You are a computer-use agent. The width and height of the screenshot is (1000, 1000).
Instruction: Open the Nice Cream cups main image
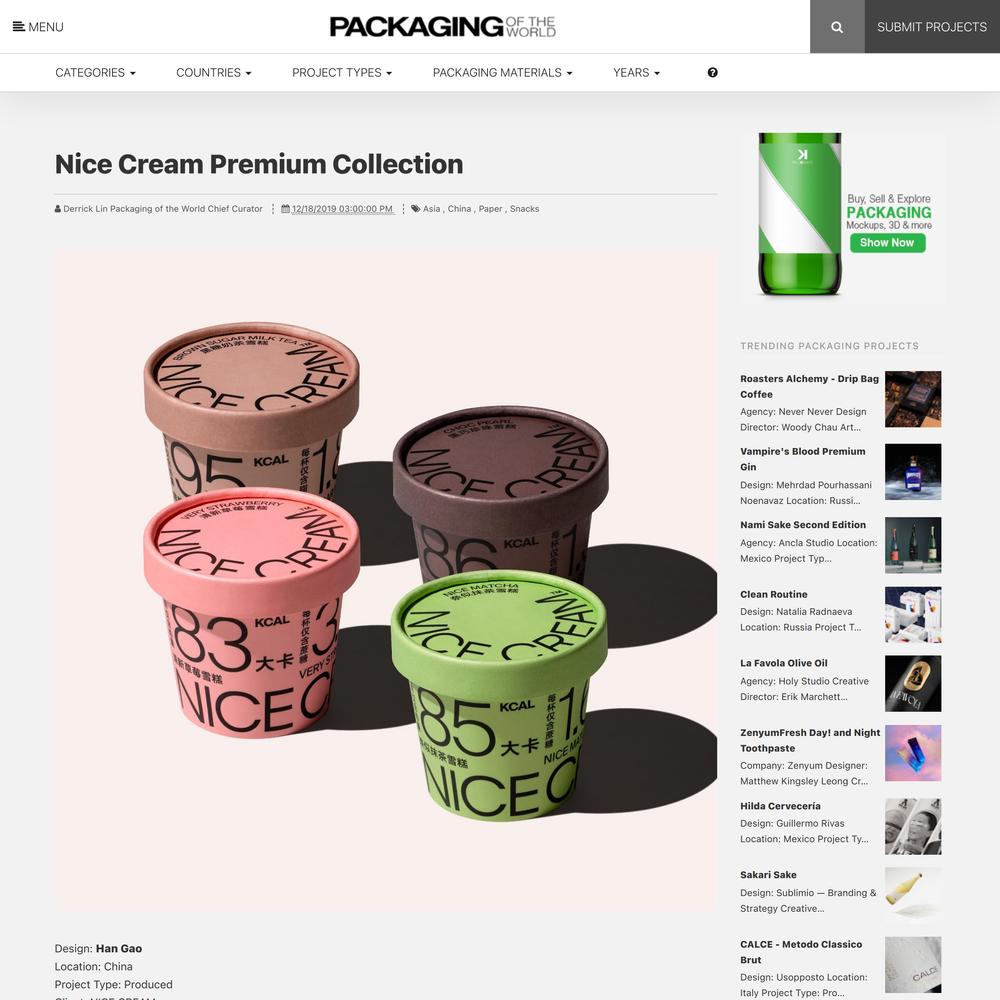tap(386, 580)
